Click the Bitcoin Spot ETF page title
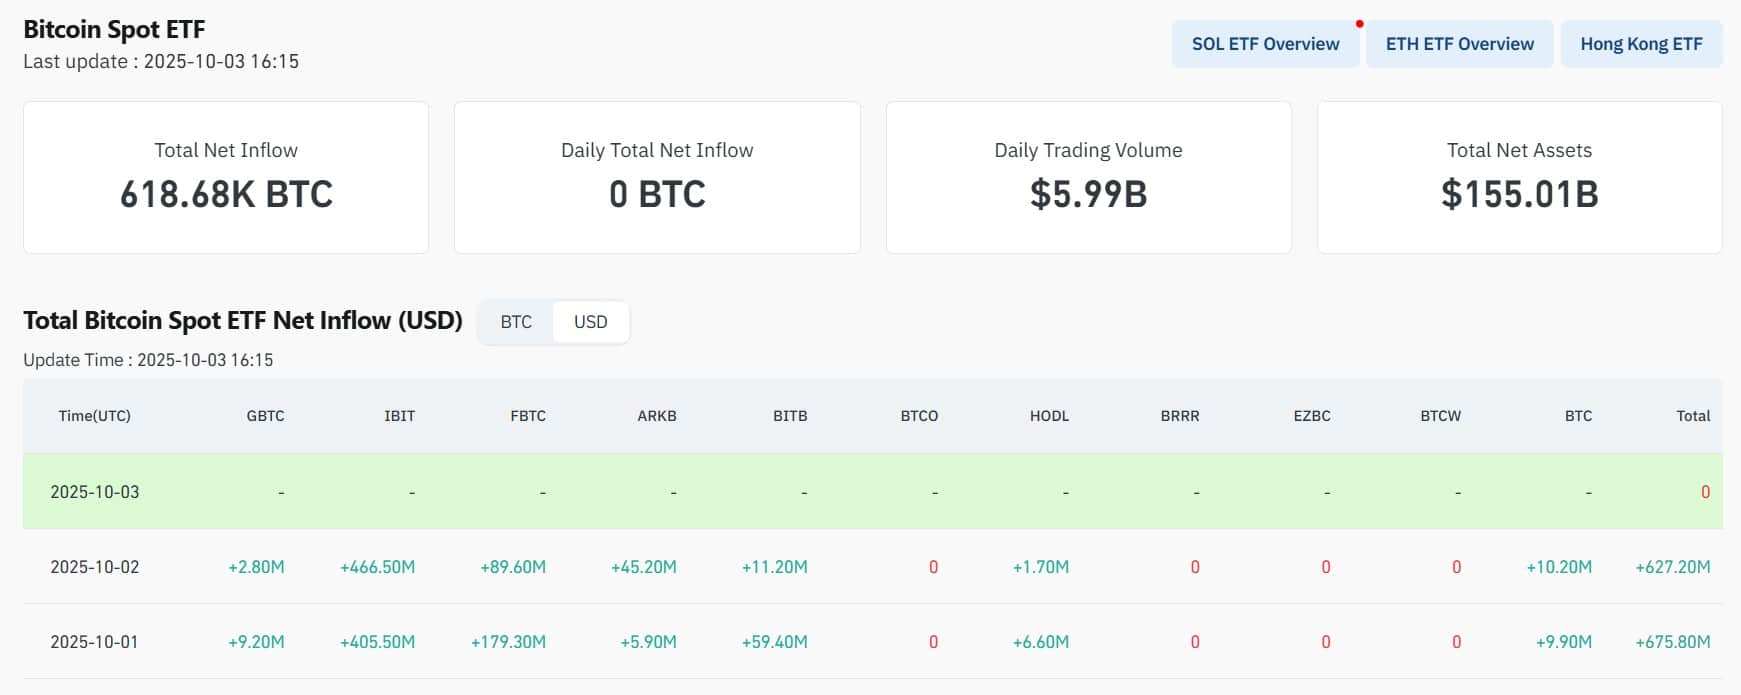 coord(114,29)
